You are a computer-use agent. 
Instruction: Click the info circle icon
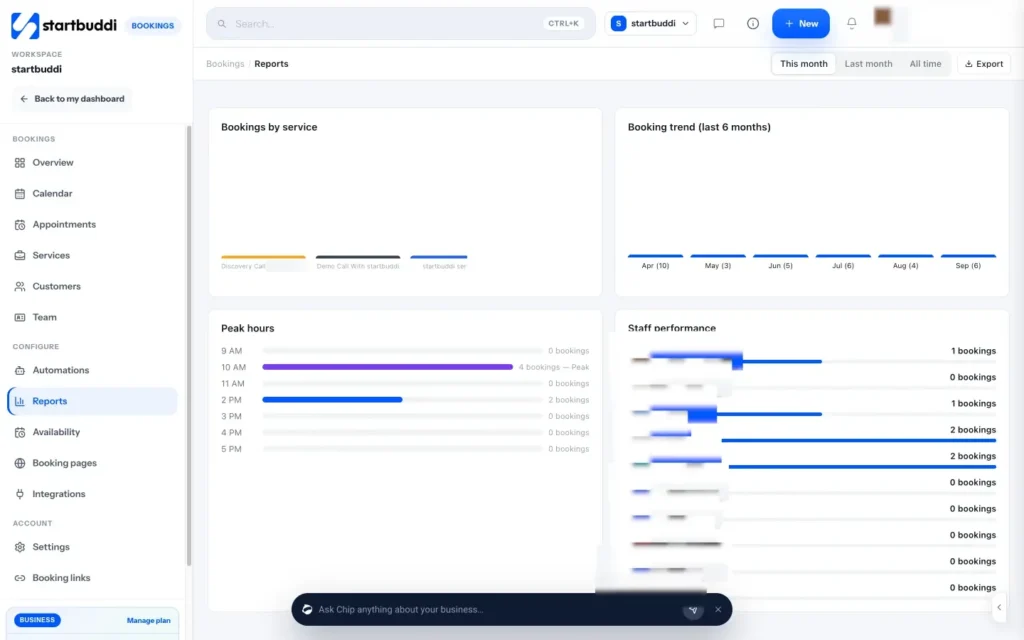(x=752, y=24)
